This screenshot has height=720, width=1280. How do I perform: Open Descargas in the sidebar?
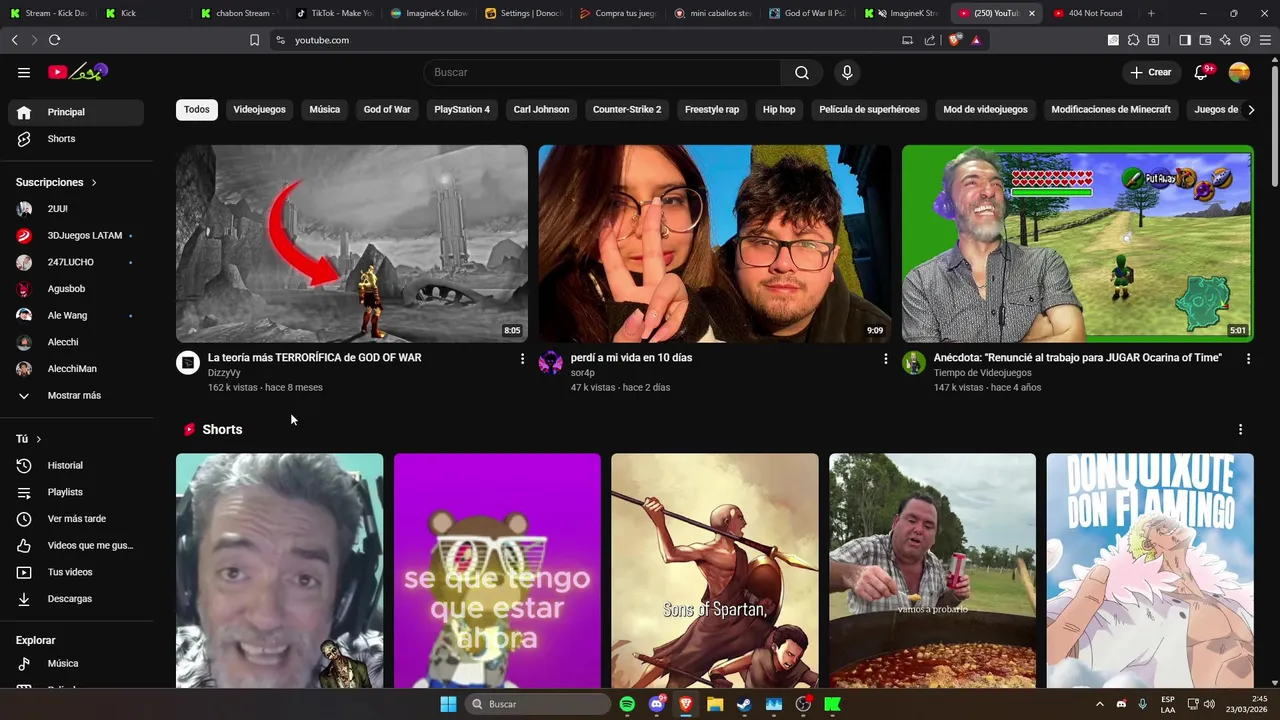tap(76, 599)
